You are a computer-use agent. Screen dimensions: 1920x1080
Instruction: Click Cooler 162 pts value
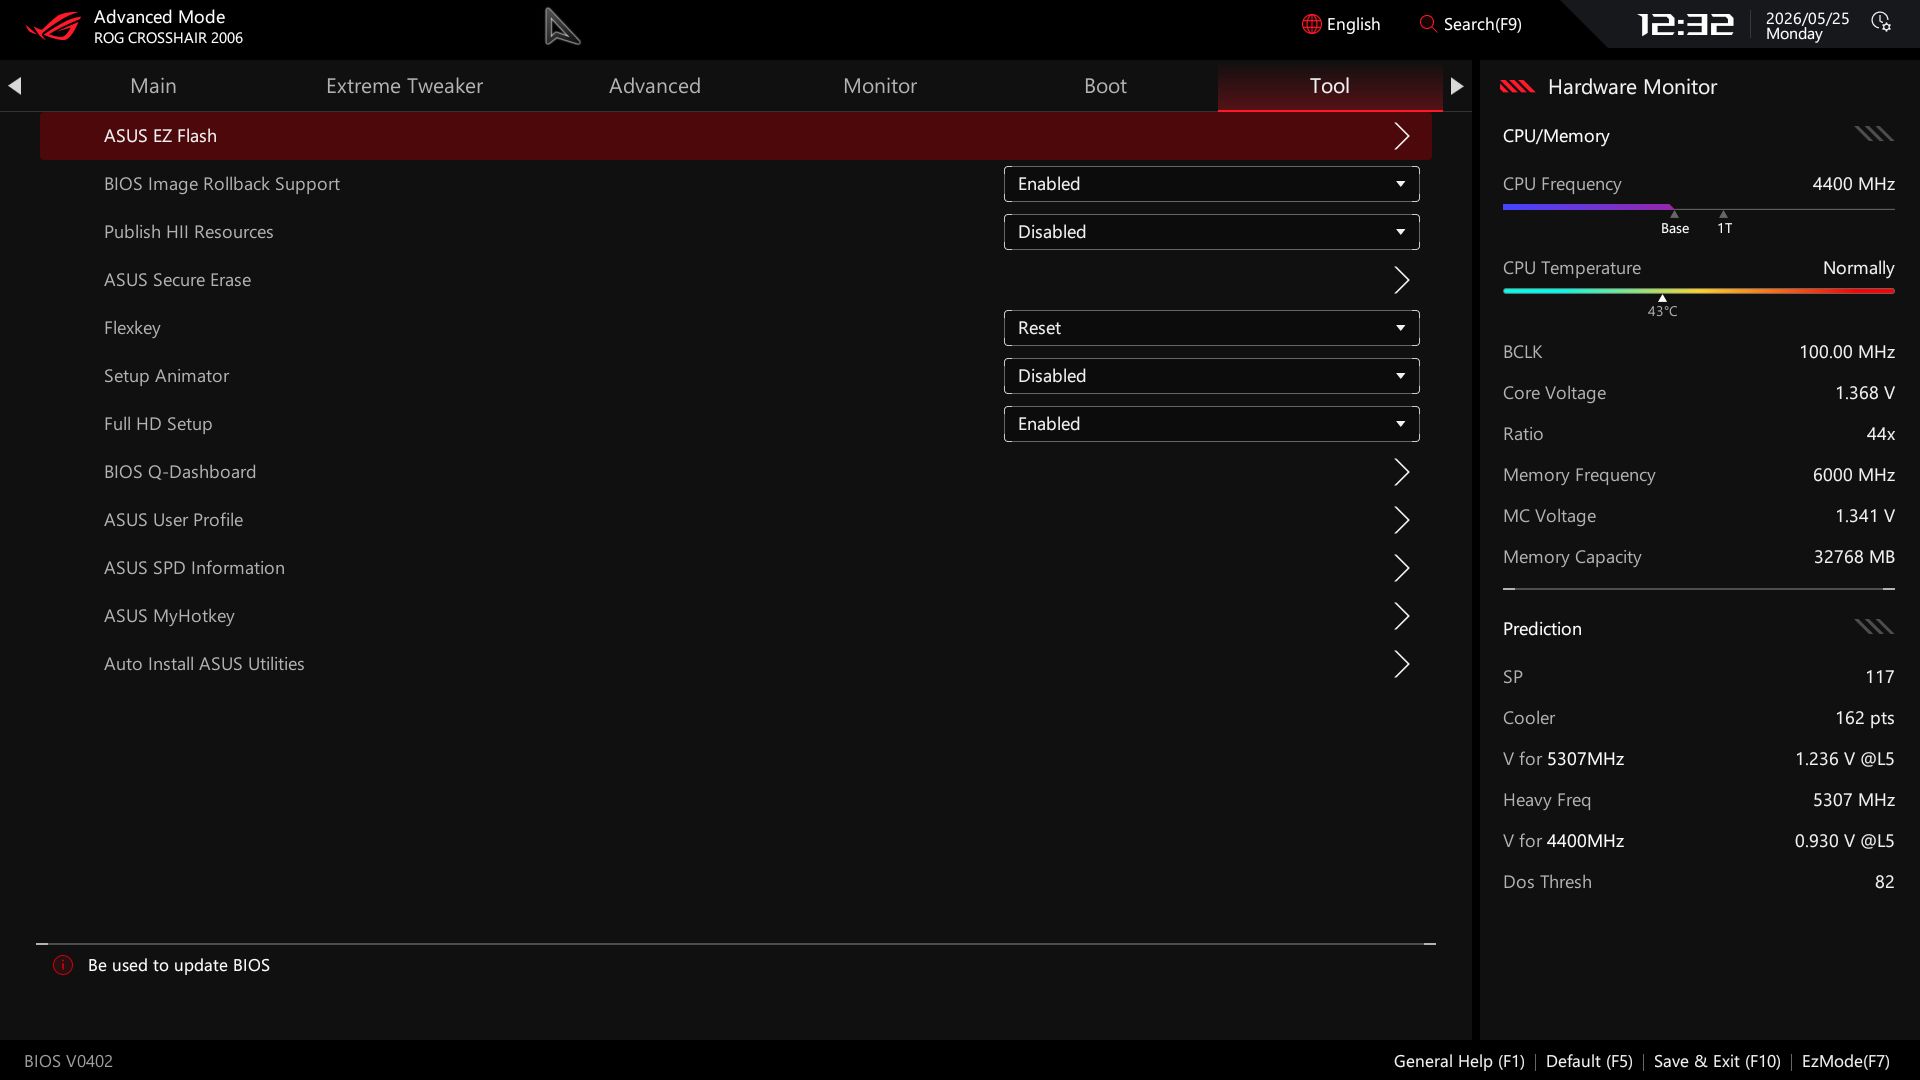tap(1864, 718)
